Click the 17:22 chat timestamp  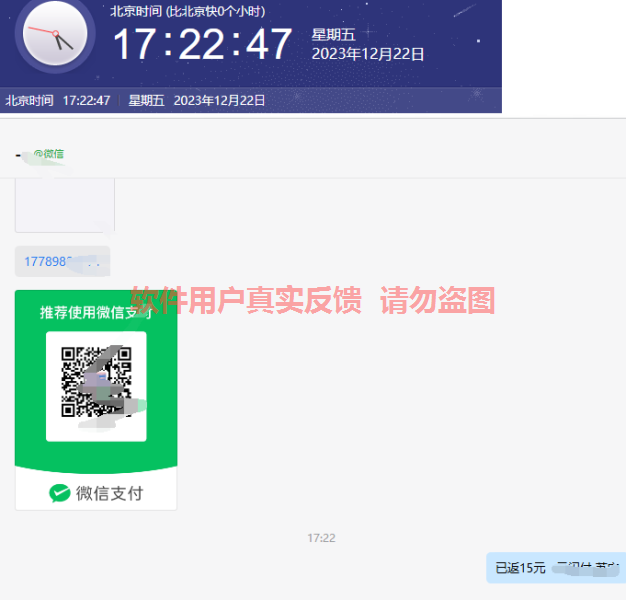point(321,538)
